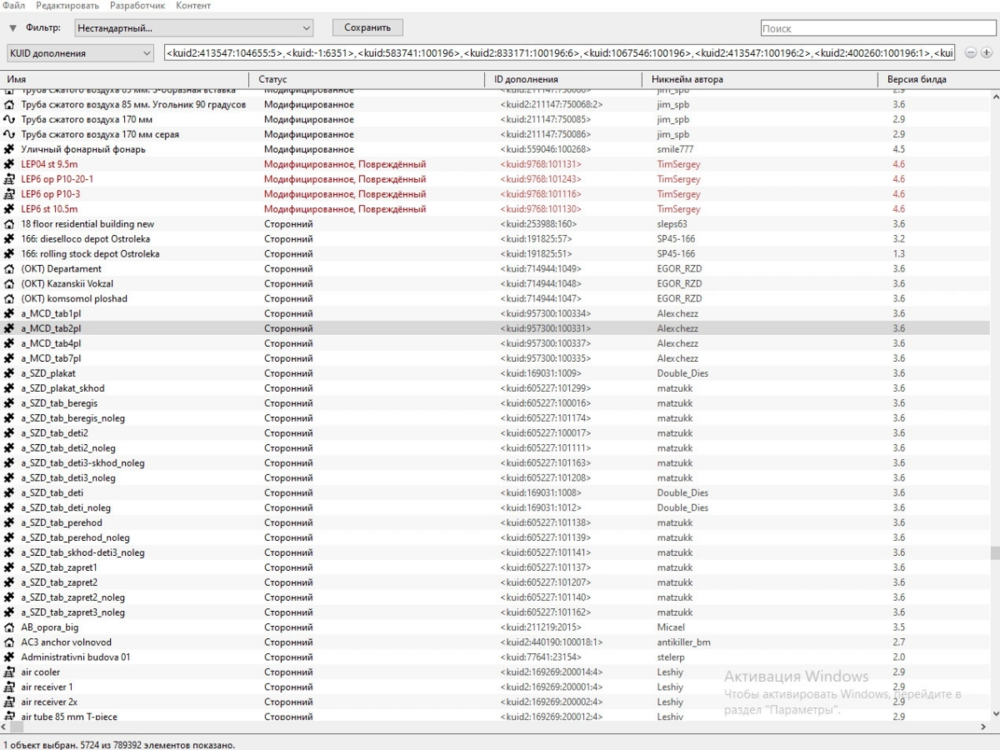Select the 'a_SZD_tab_perehod_noleg' row
This screenshot has width=1000, height=750.
tap(495, 538)
